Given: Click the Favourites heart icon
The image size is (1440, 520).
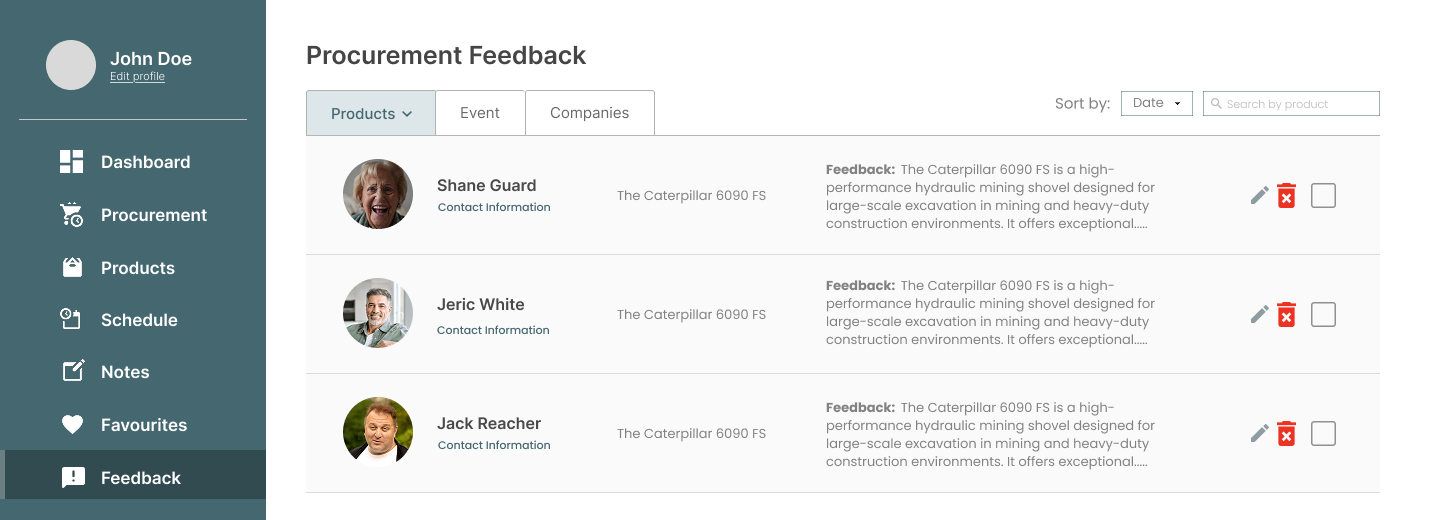Looking at the screenshot, I should pyautogui.click(x=73, y=425).
